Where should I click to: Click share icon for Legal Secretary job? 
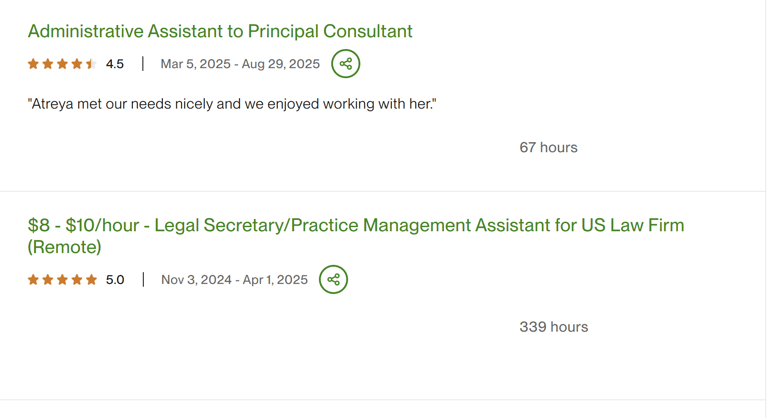coord(333,280)
